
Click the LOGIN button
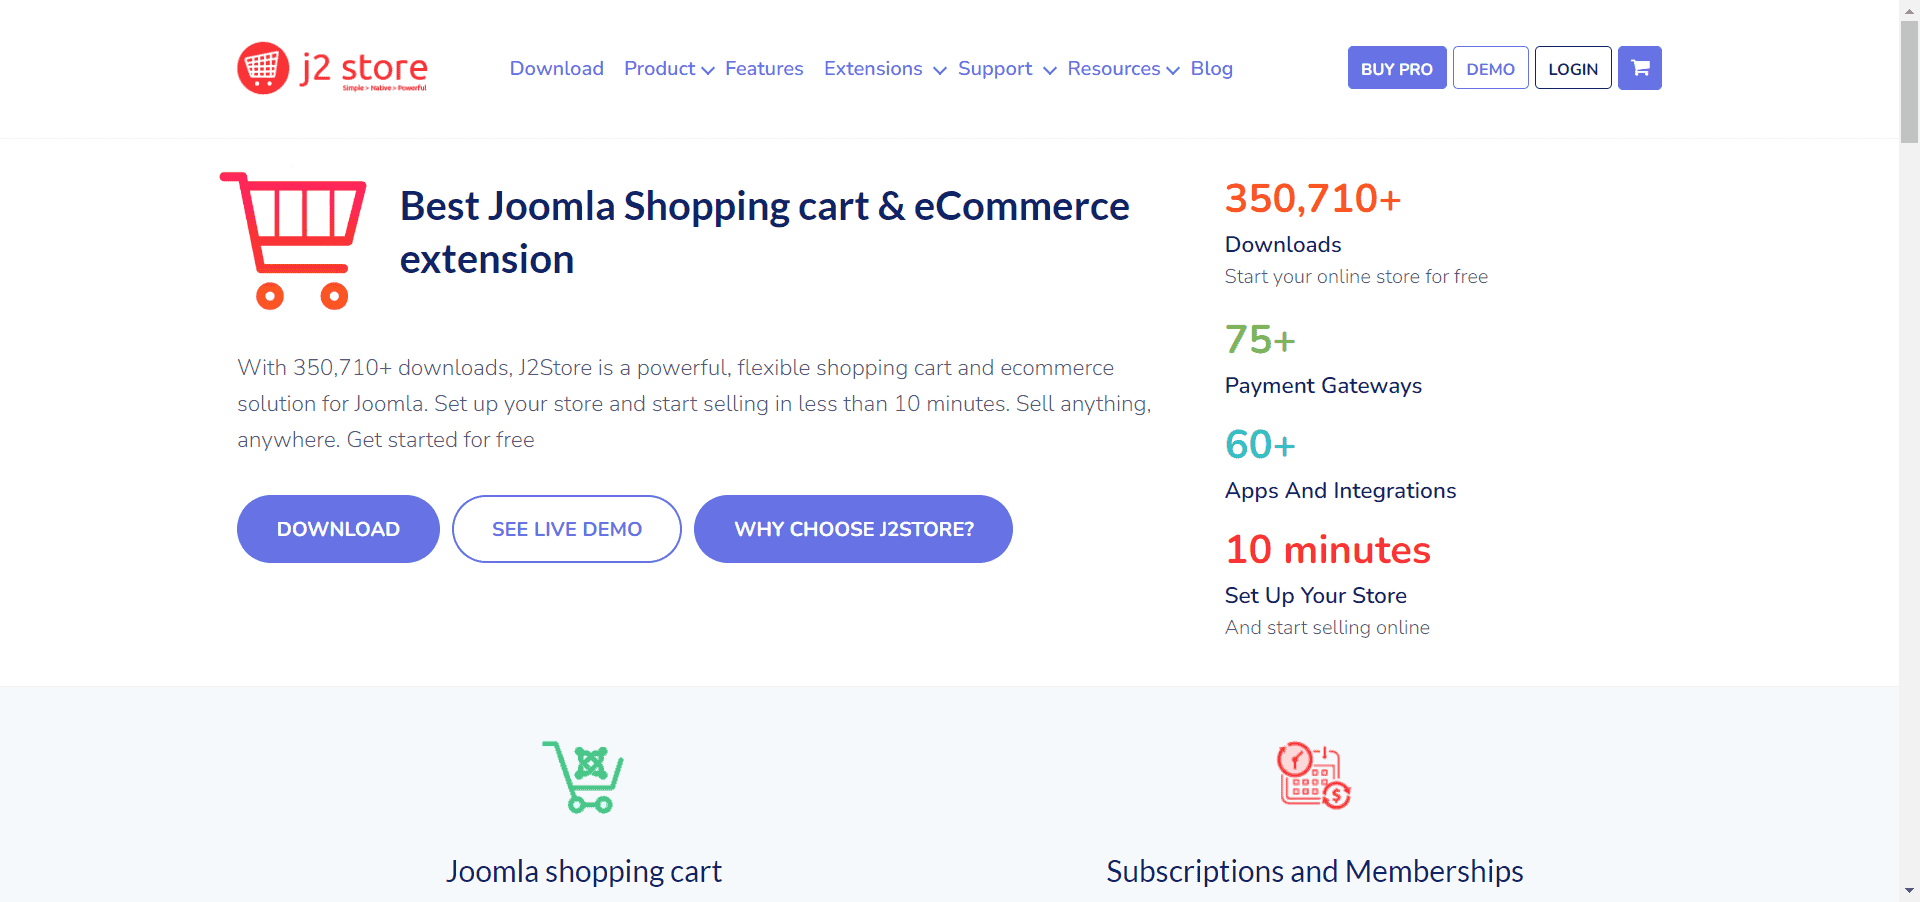(1573, 68)
